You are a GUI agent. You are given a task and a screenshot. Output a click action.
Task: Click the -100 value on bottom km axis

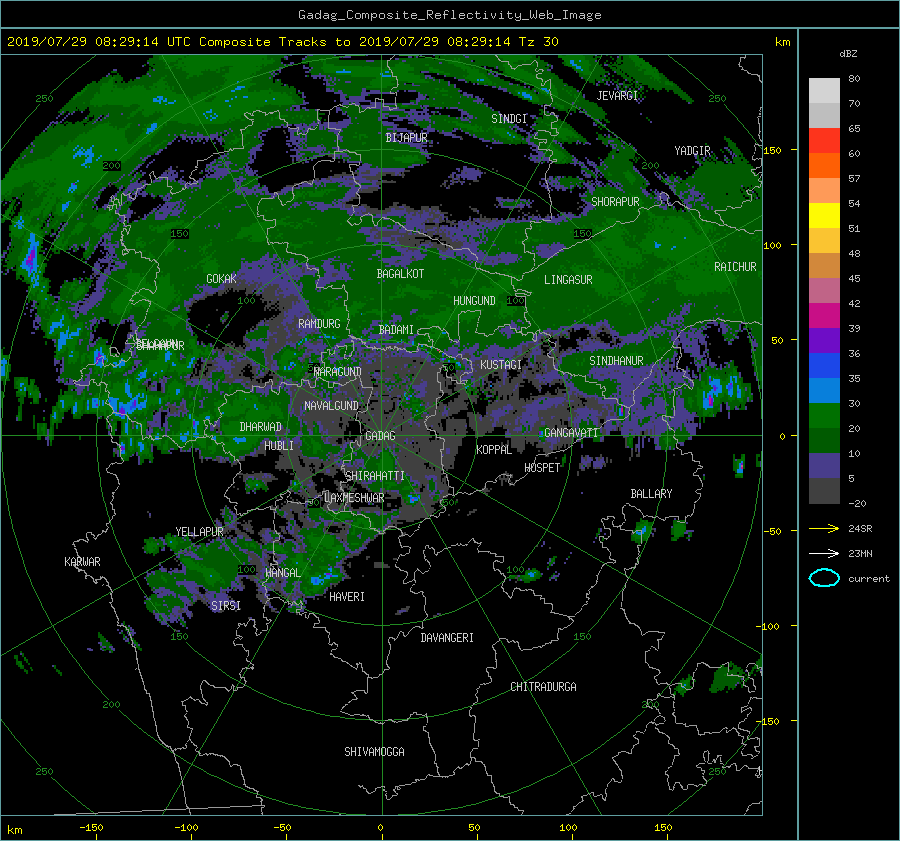[x=187, y=827]
